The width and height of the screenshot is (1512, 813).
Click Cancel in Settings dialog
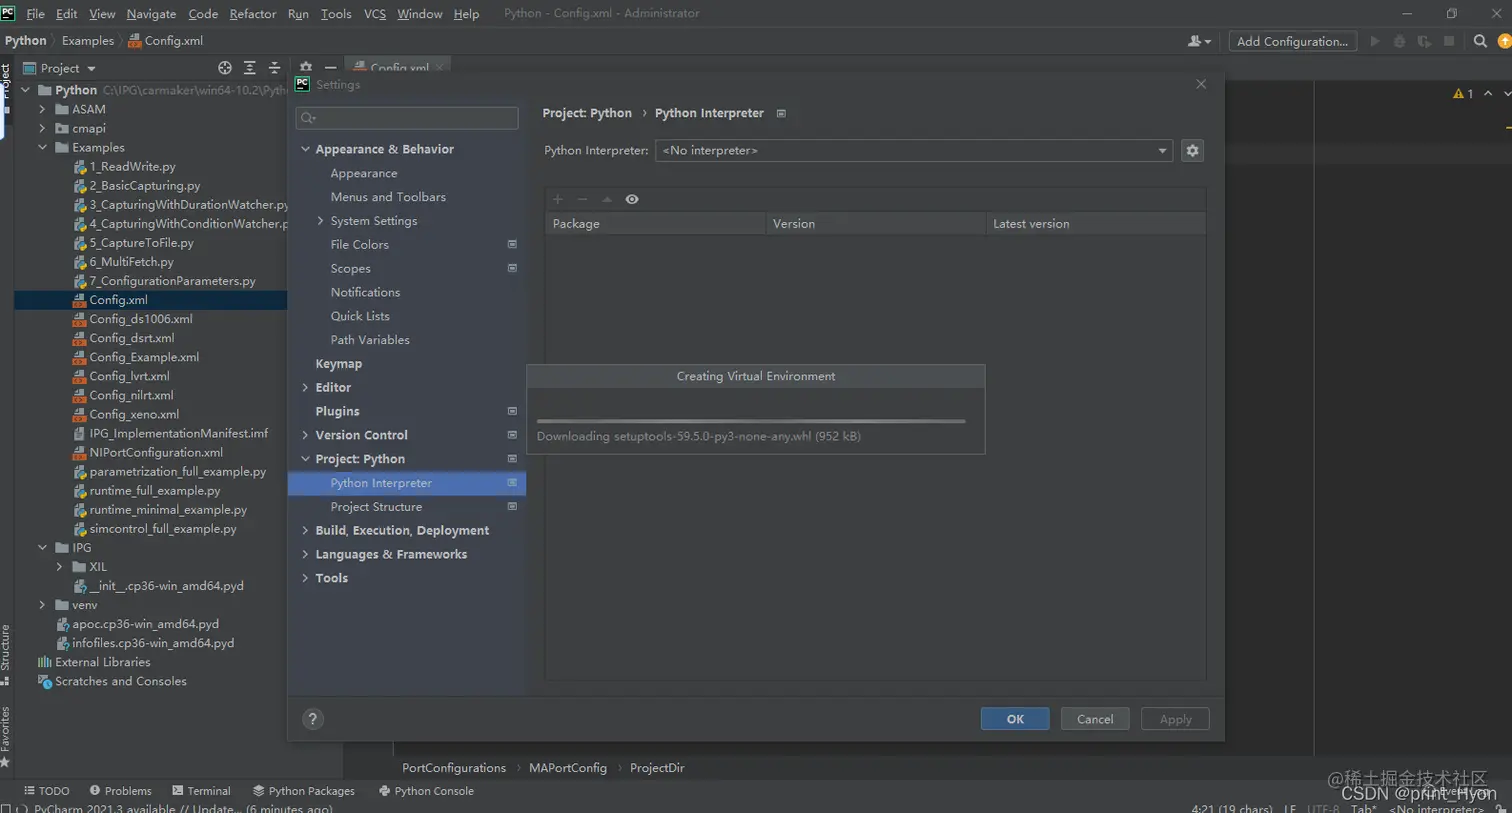[x=1095, y=719]
